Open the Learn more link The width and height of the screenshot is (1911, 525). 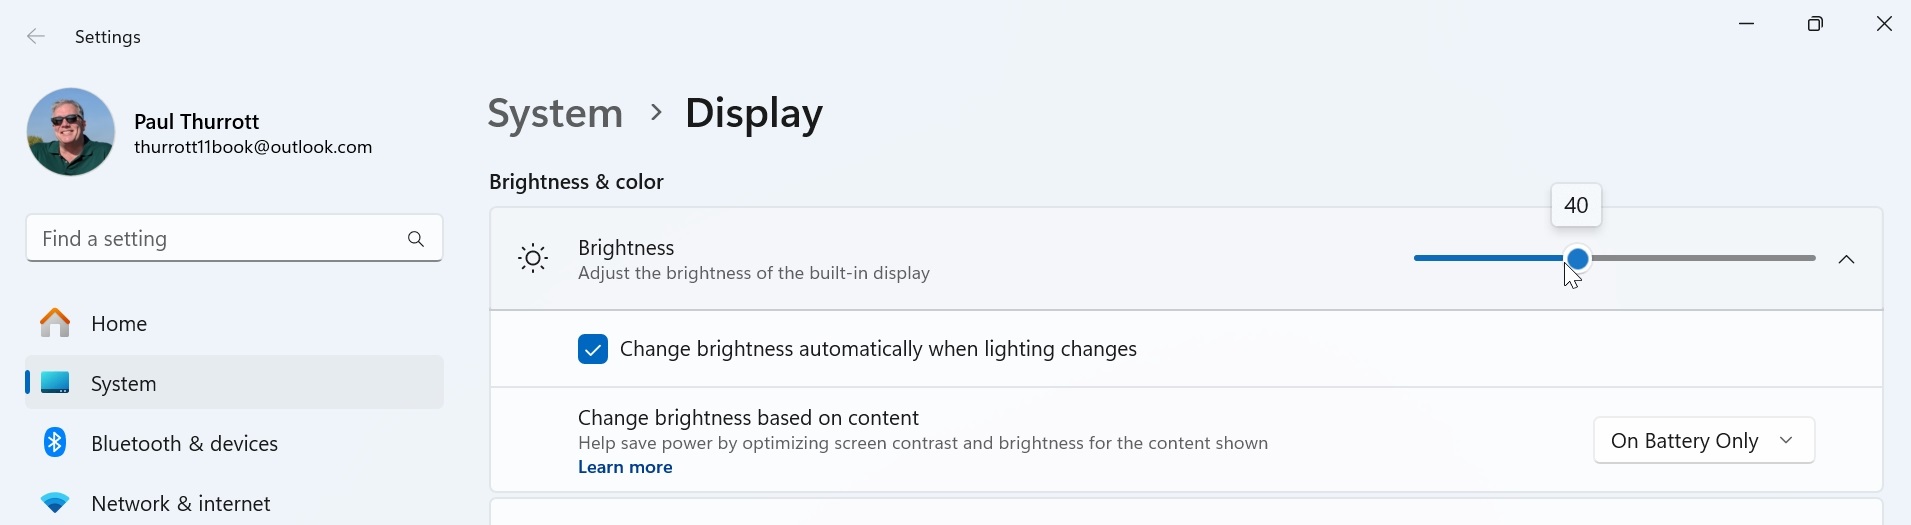pyautogui.click(x=625, y=468)
